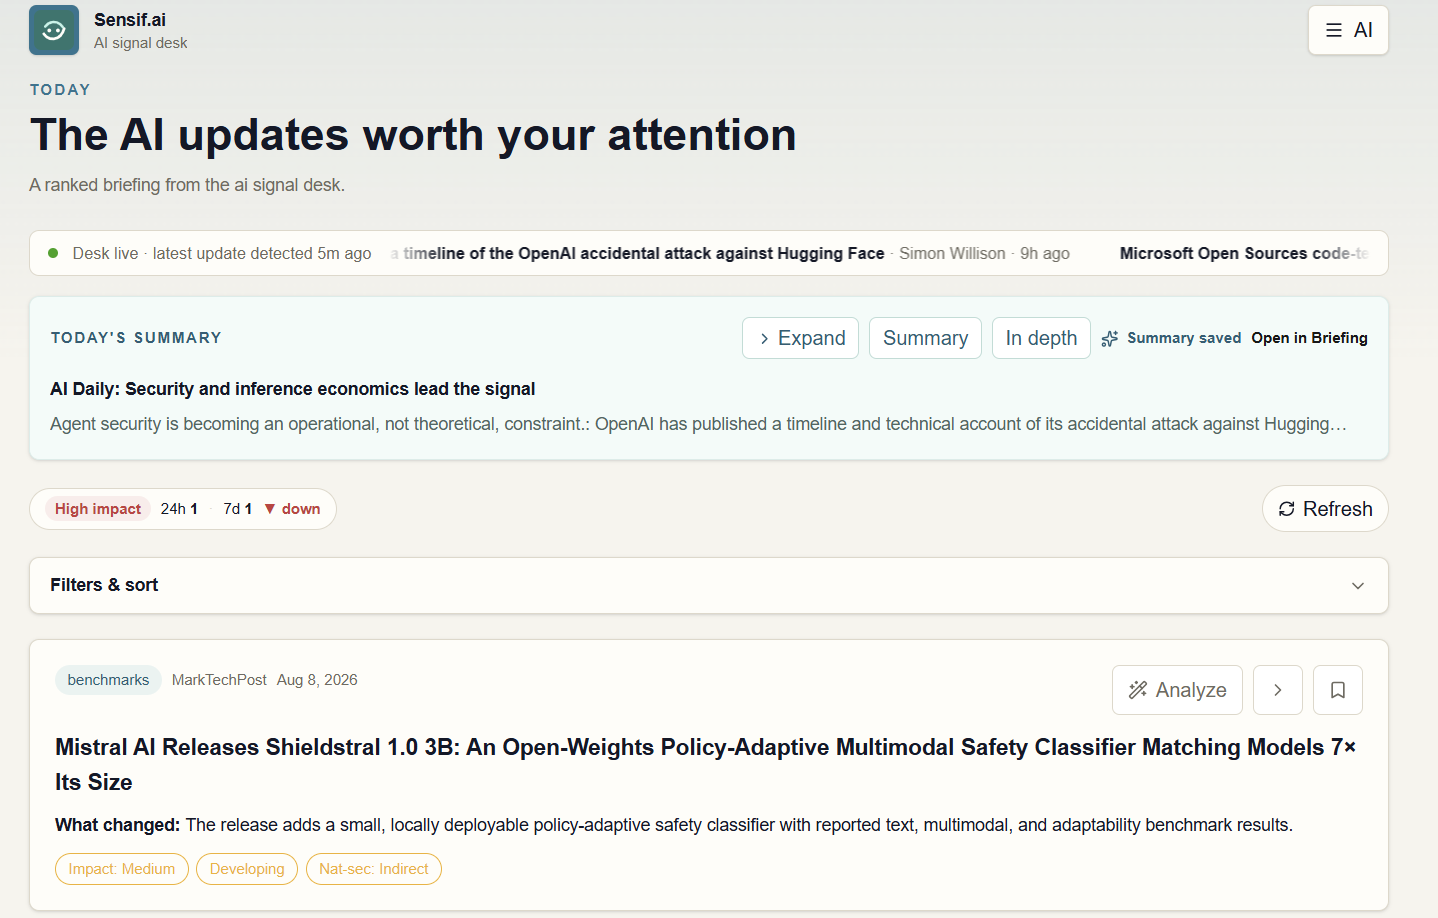The height and width of the screenshot is (918, 1438).
Task: Click the 24h count in the impact pill
Action: point(179,509)
